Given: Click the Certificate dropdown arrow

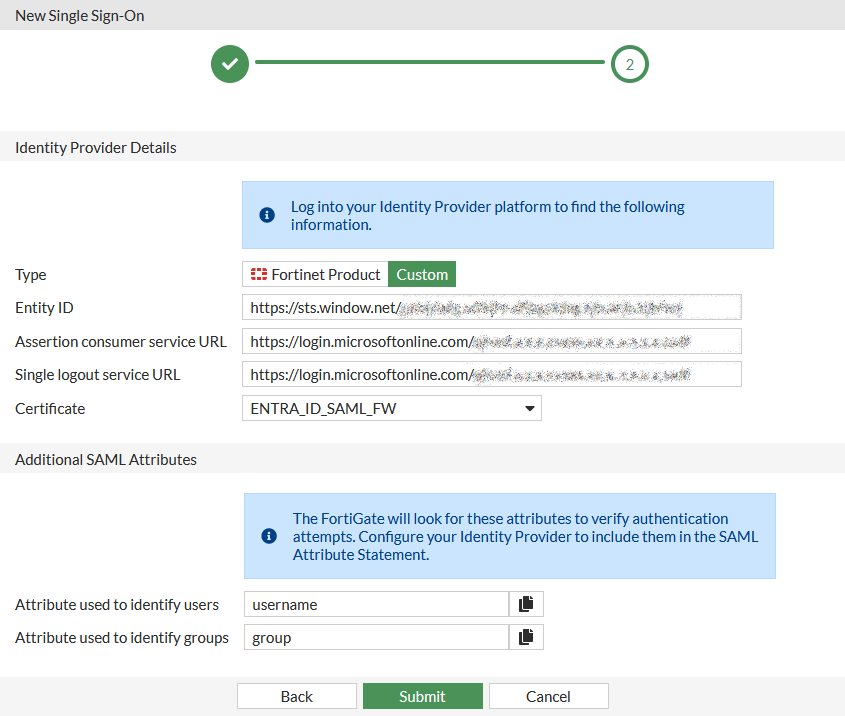Looking at the screenshot, I should (528, 408).
